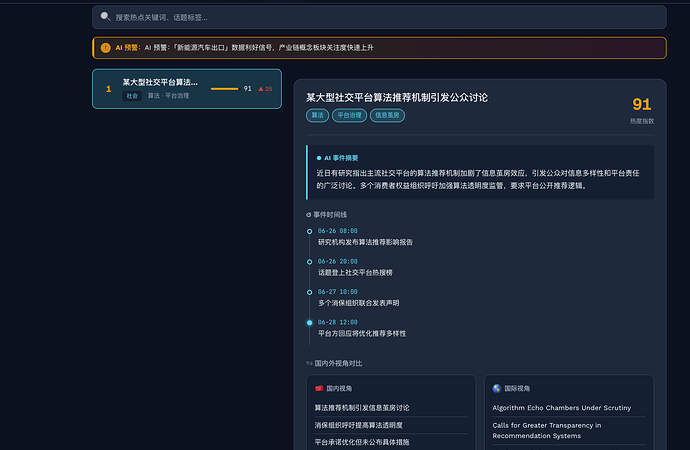Click the 91 热度指数 score
Viewport: 690px width, 450px height.
point(642,105)
